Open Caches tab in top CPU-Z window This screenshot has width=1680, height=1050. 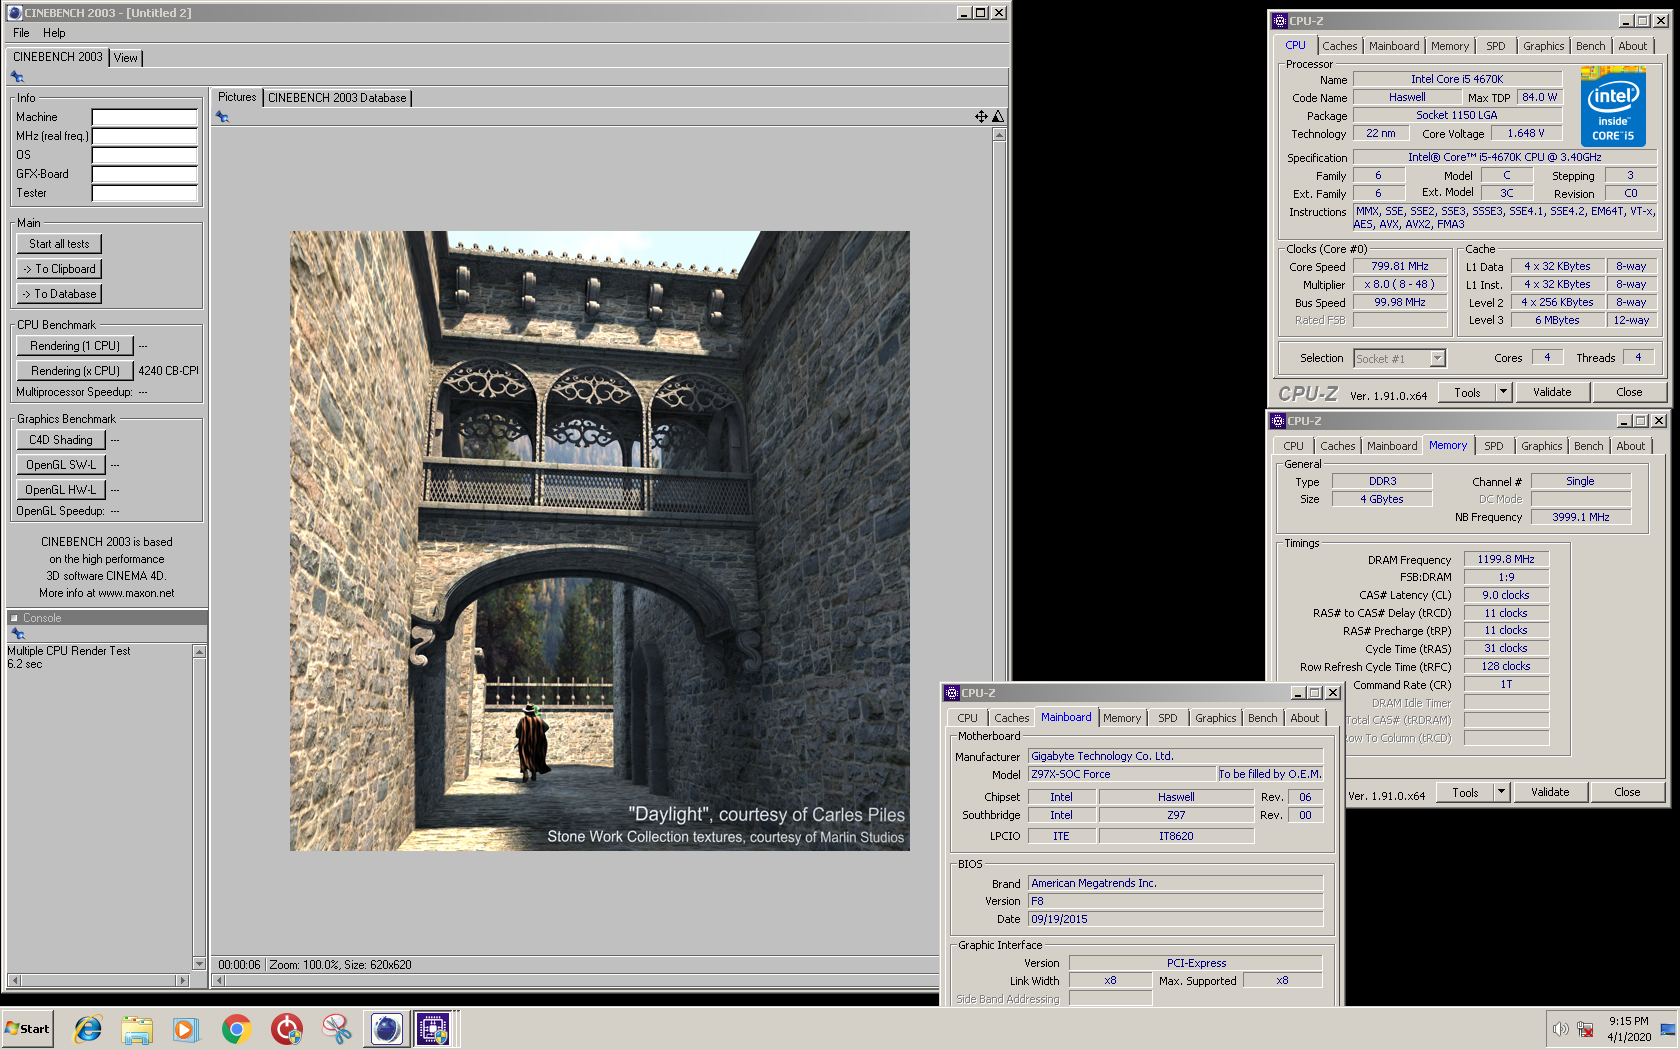click(x=1339, y=46)
